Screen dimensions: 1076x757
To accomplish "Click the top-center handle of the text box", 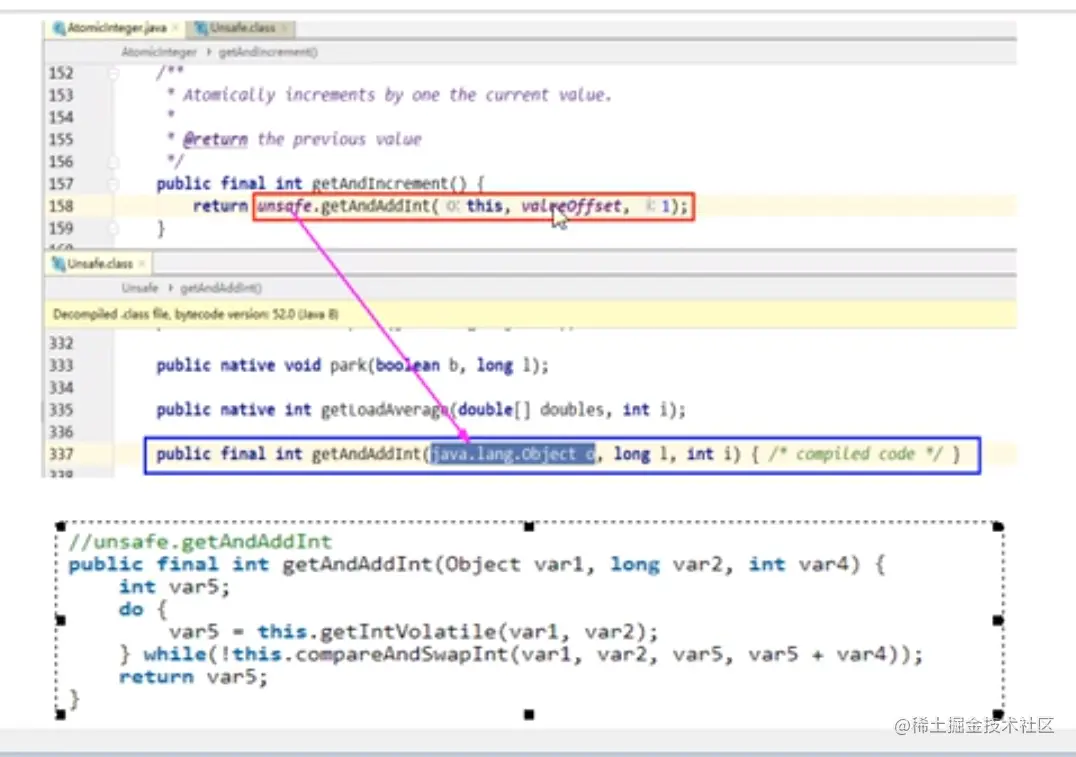I will pos(528,526).
